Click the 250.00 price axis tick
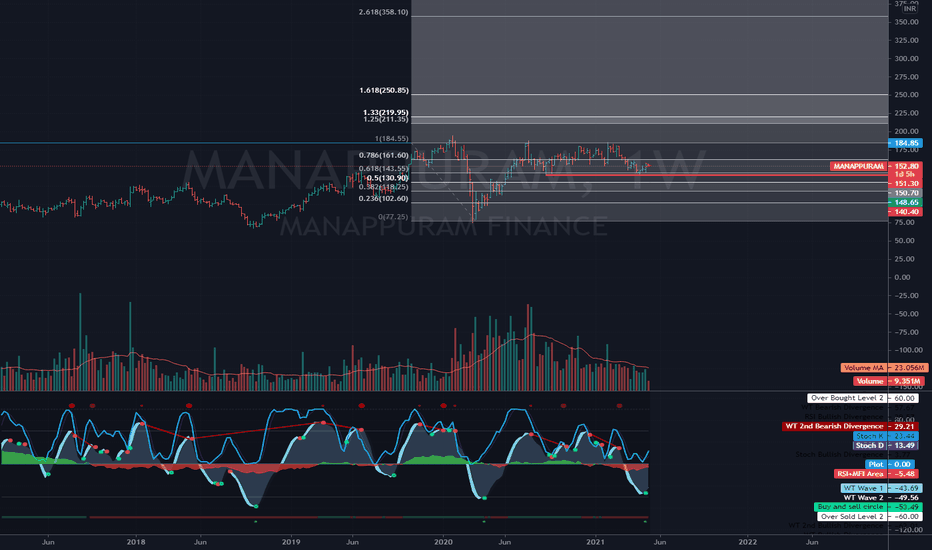932x550 pixels. click(906, 95)
